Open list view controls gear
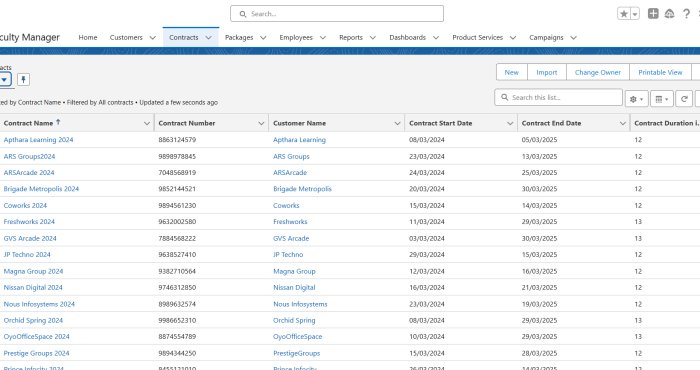 (x=636, y=99)
